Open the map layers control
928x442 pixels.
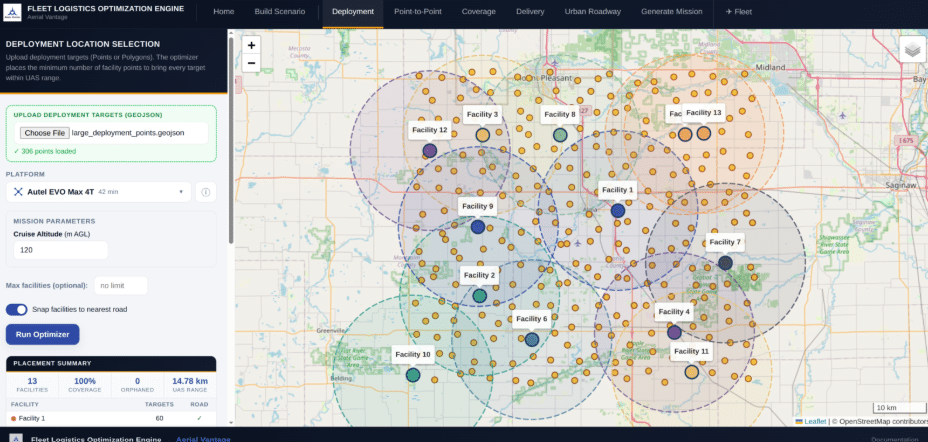tap(911, 50)
